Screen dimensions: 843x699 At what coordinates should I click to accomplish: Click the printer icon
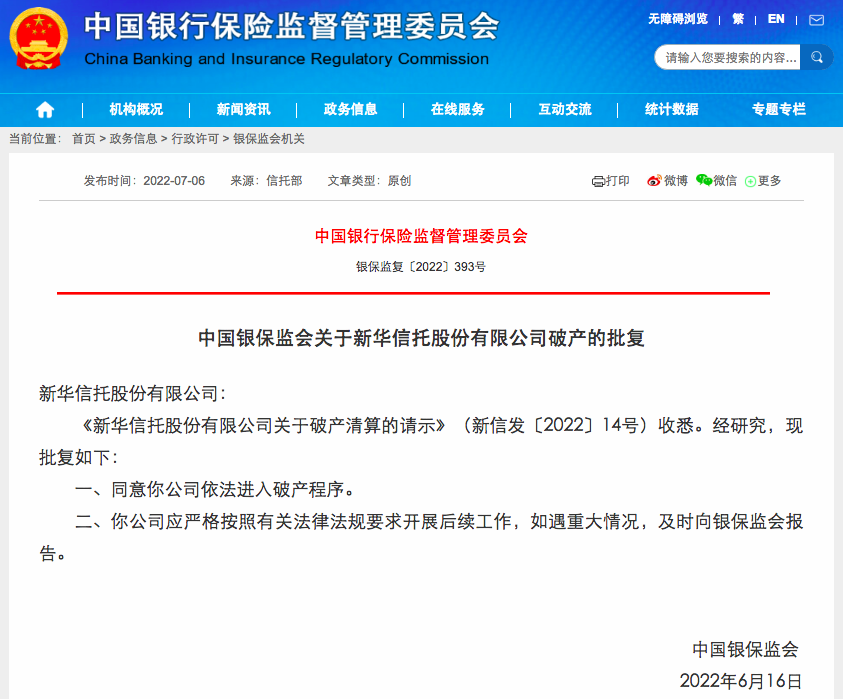pyautogui.click(x=598, y=181)
